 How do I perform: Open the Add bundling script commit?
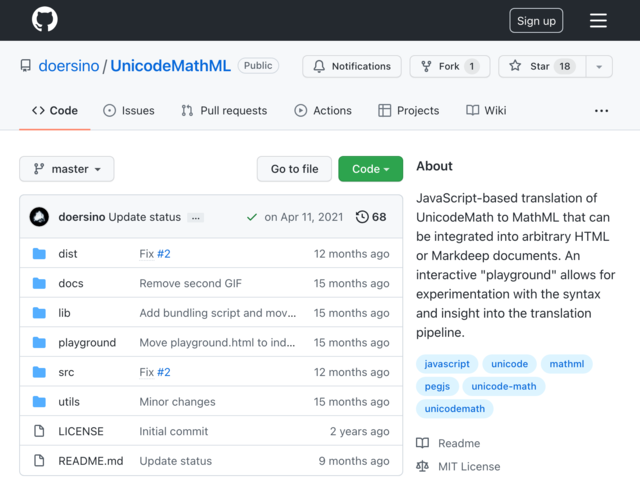point(218,313)
